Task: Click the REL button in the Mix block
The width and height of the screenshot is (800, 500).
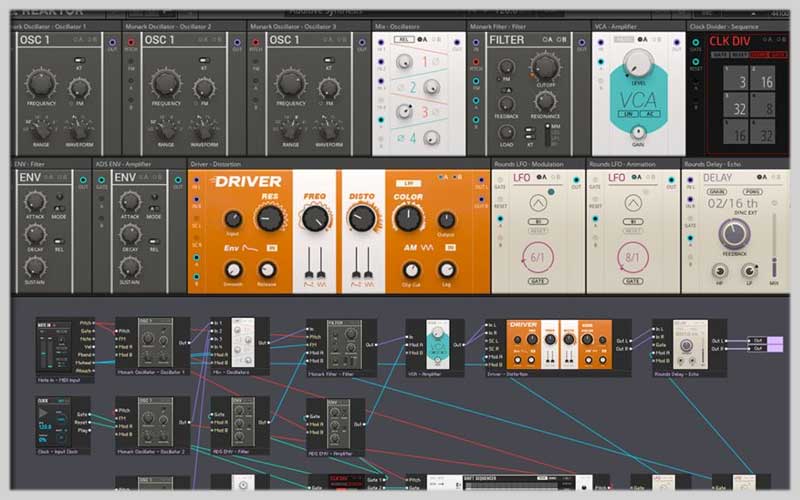Action: coord(404,39)
